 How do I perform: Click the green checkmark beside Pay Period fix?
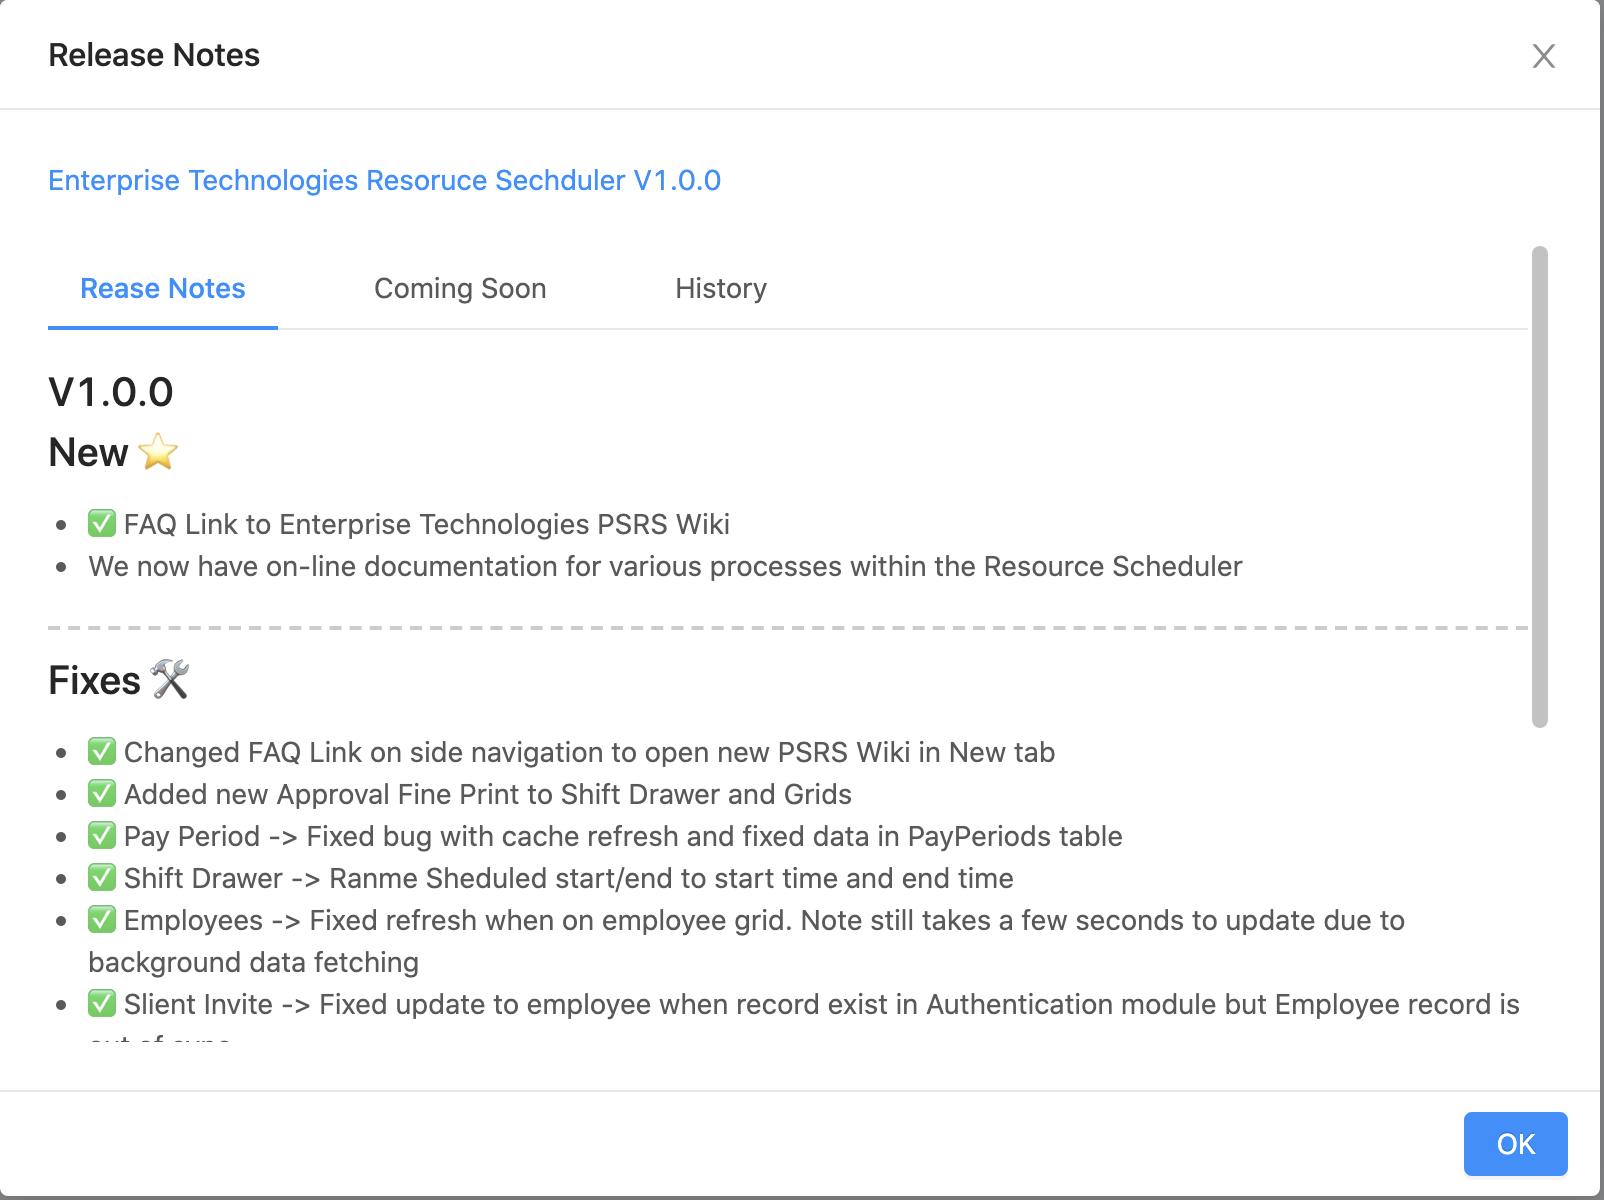(x=102, y=835)
